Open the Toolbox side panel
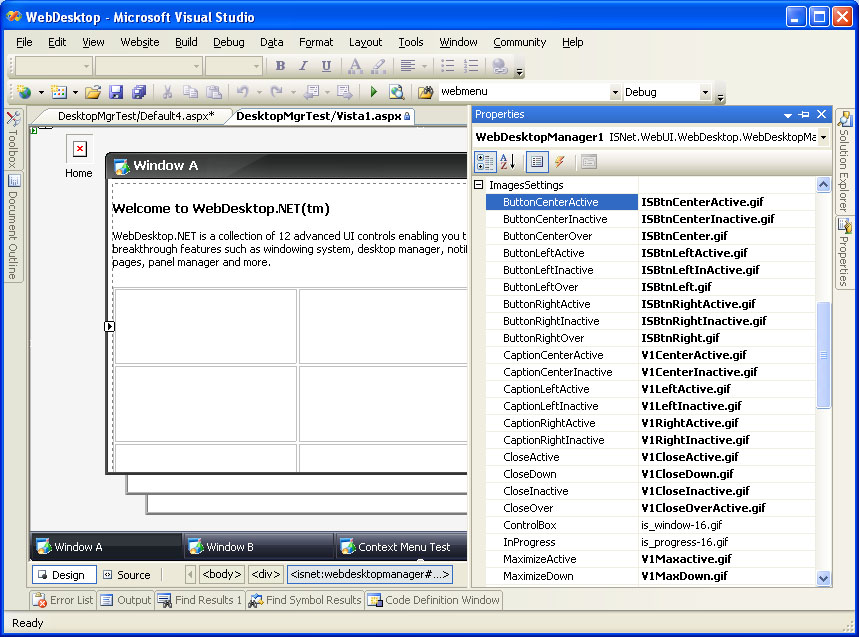 [x=13, y=140]
